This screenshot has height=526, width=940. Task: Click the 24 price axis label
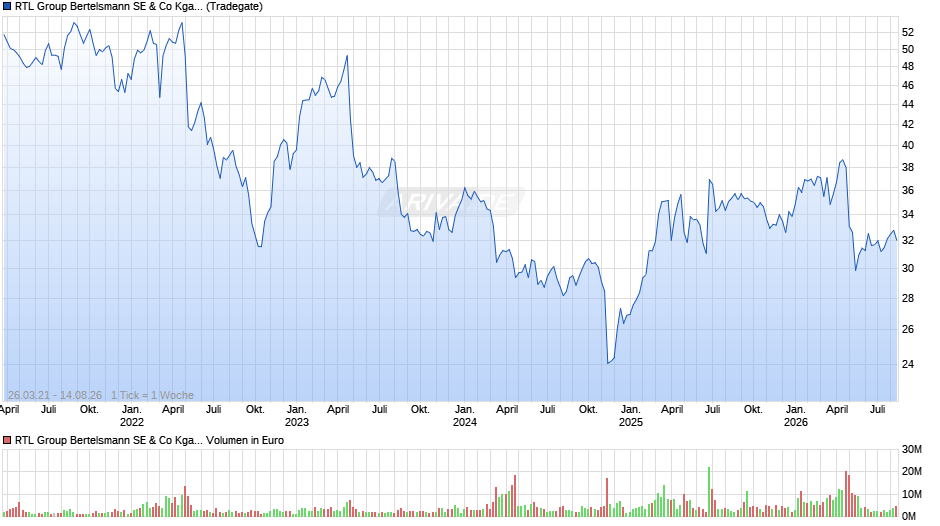click(x=908, y=364)
